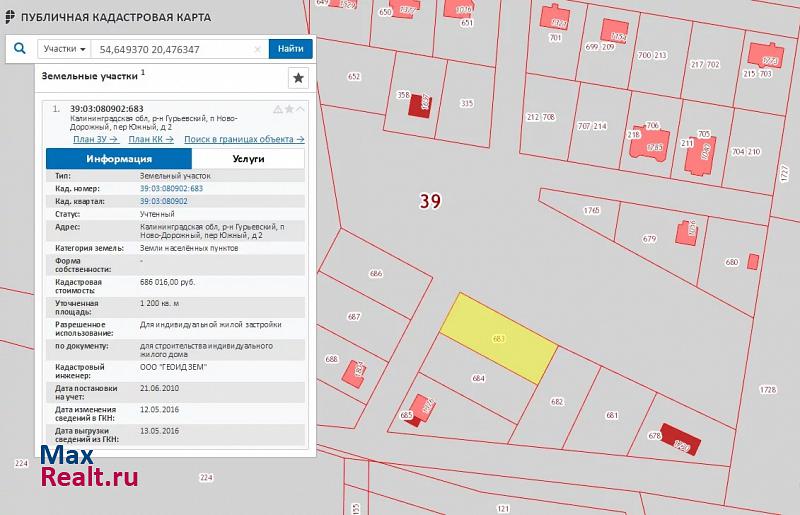Click Поиск в границах объекта link
Viewport: 800px width, 515px height.
(x=244, y=140)
